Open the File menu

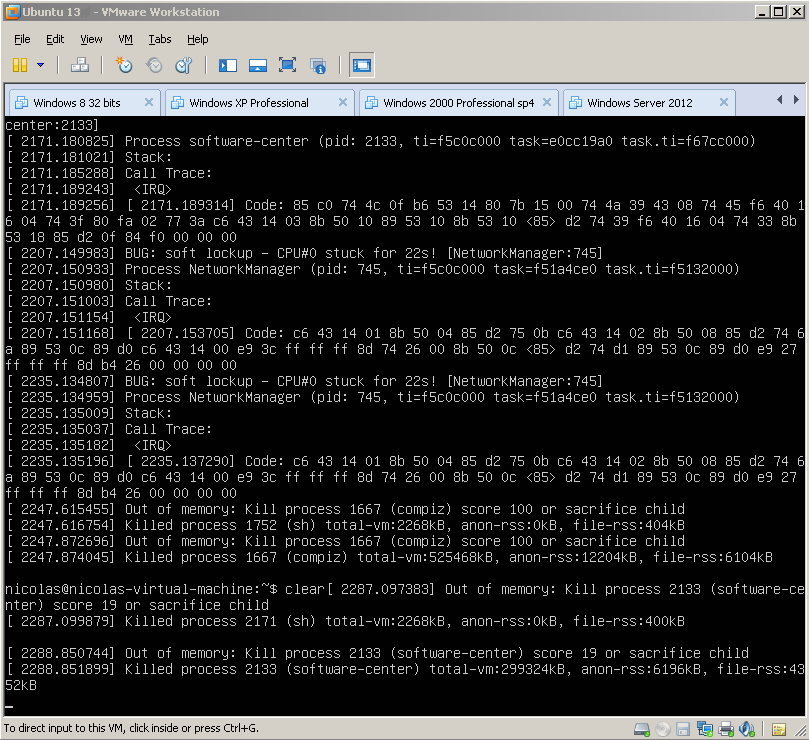22,39
